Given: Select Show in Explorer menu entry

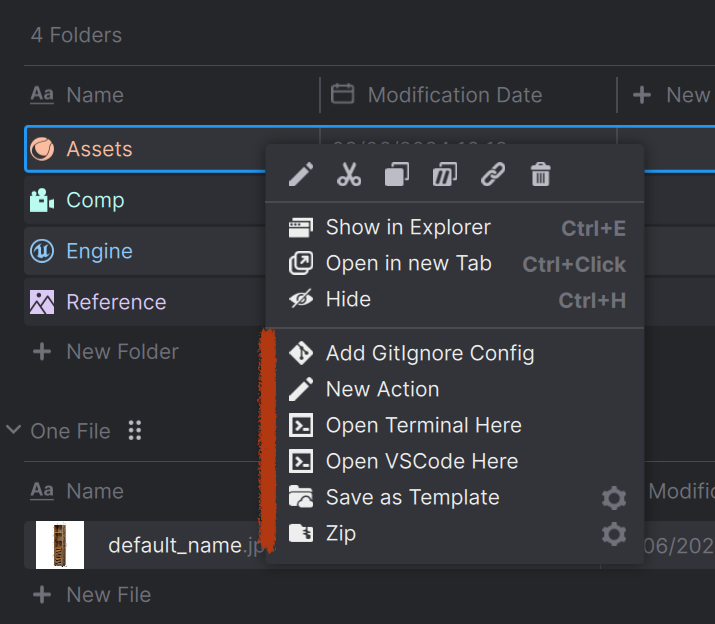Looking at the screenshot, I should 408,228.
